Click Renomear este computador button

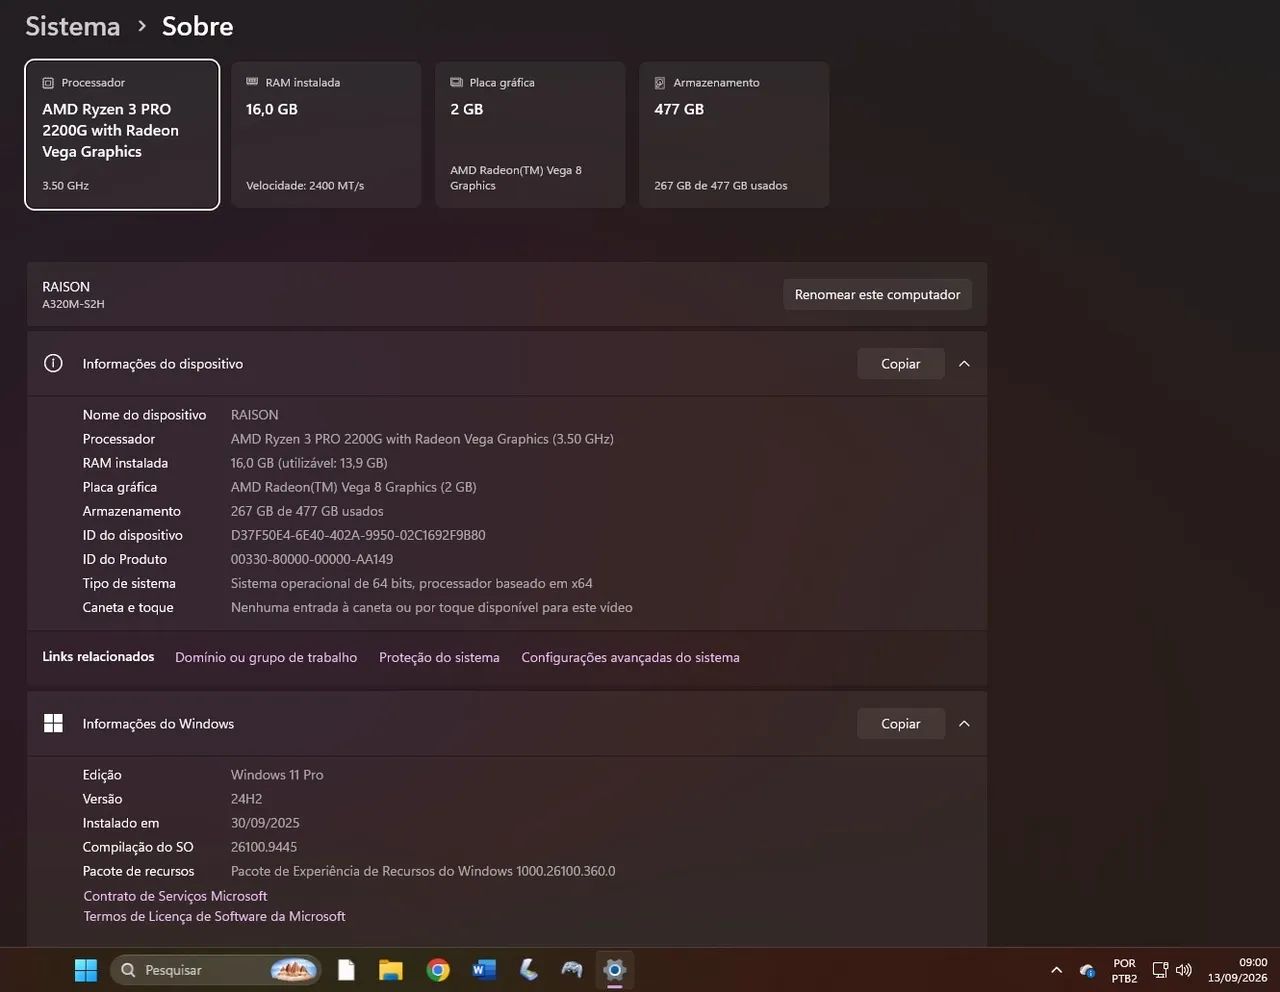click(x=877, y=295)
